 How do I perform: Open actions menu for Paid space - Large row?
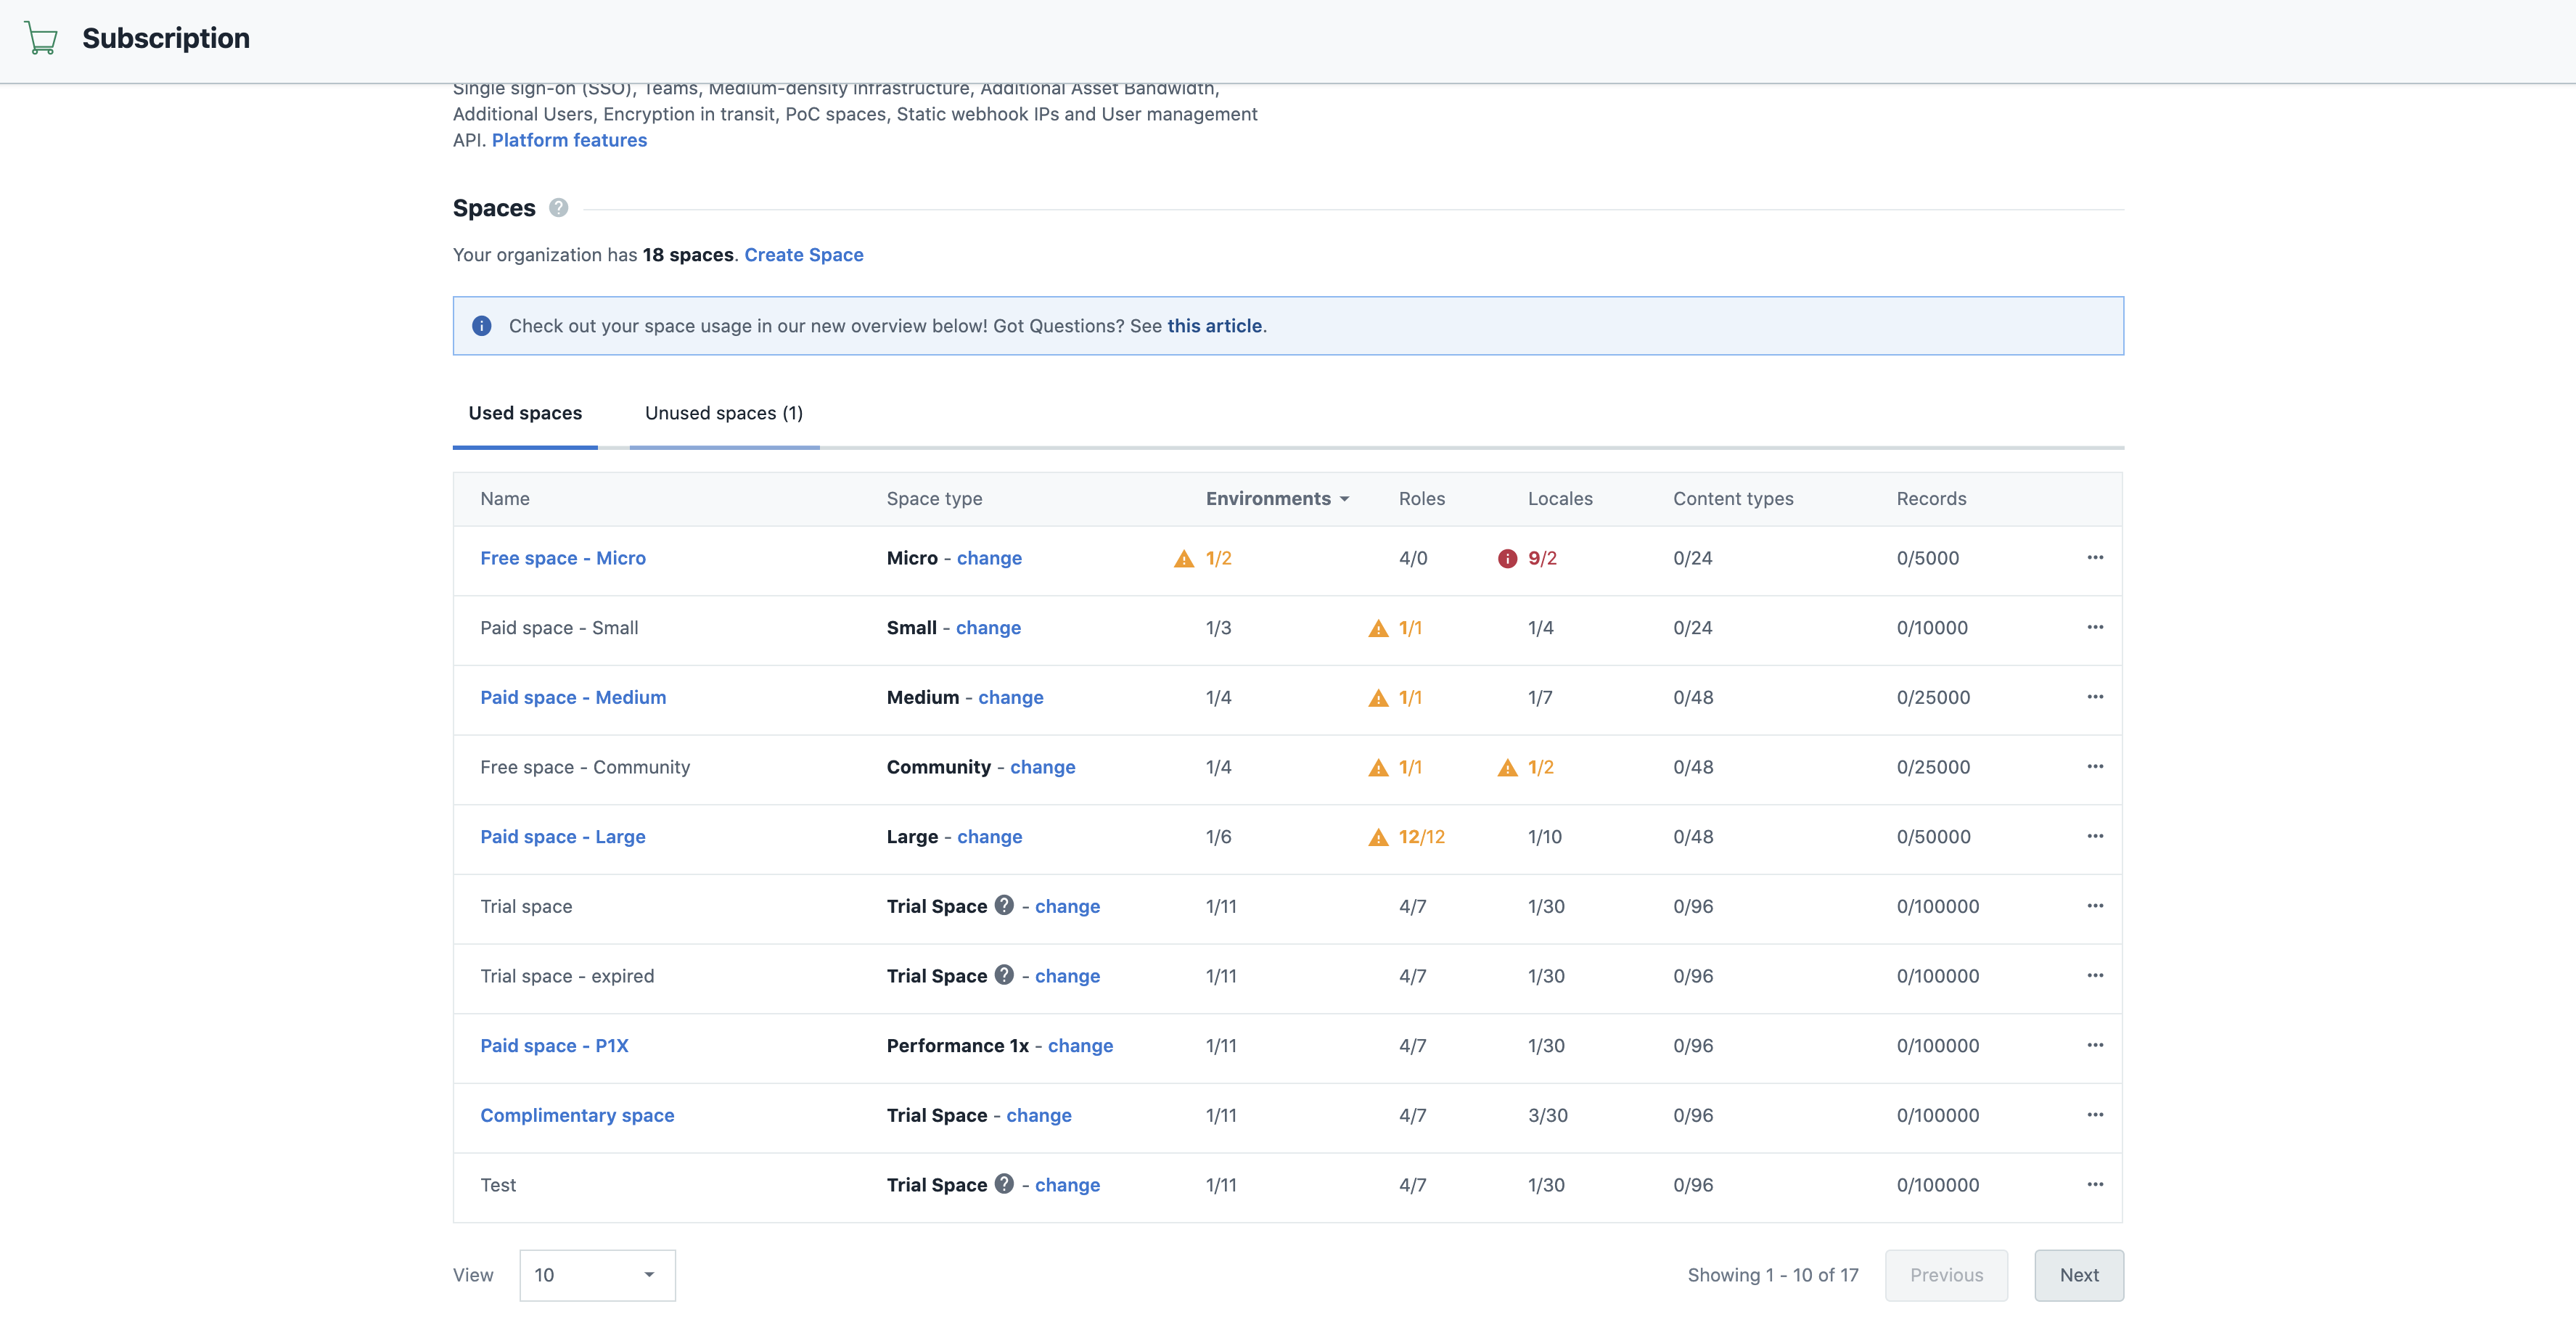tap(2095, 836)
